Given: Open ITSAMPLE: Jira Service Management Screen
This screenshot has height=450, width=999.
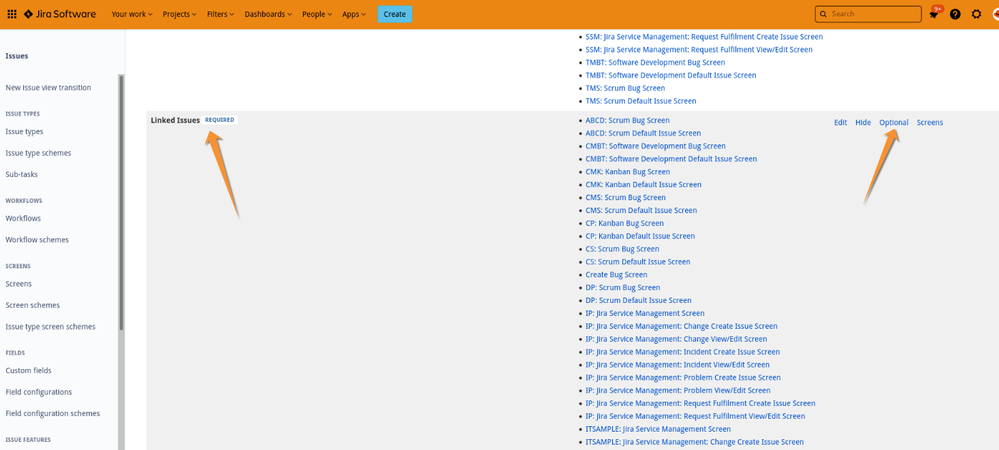Looking at the screenshot, I should pyautogui.click(x=658, y=429).
